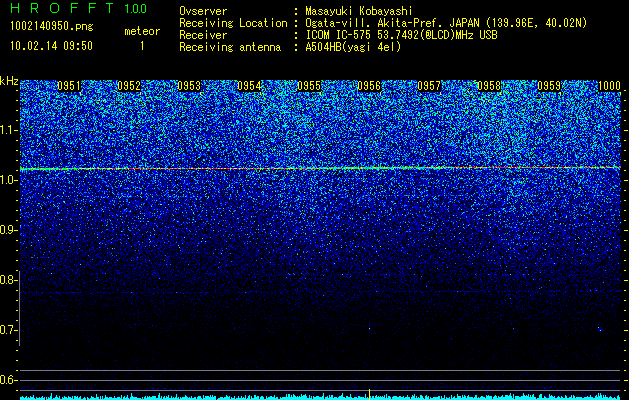Viewport: 629px width, 400px height.
Task: Click the Receiver label
Action: [x=203, y=35]
